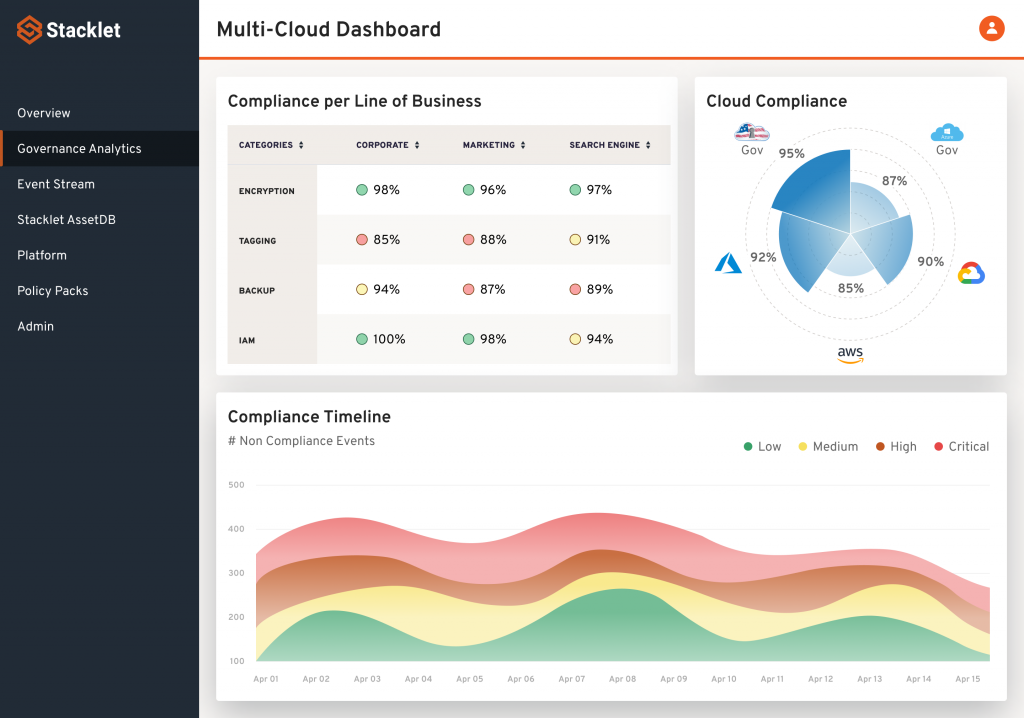Click the High legend color dot
This screenshot has height=718, width=1024.
pyautogui.click(x=880, y=447)
